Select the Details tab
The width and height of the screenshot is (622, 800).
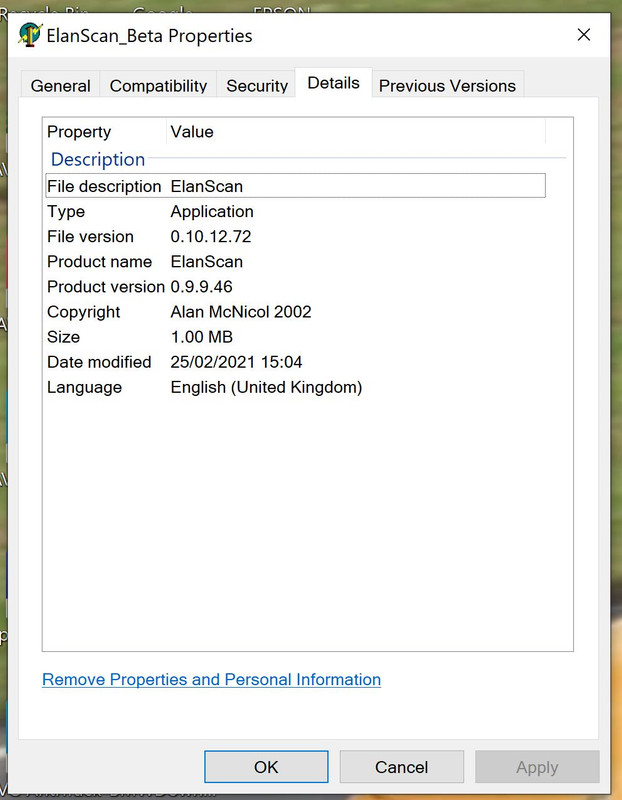click(334, 83)
